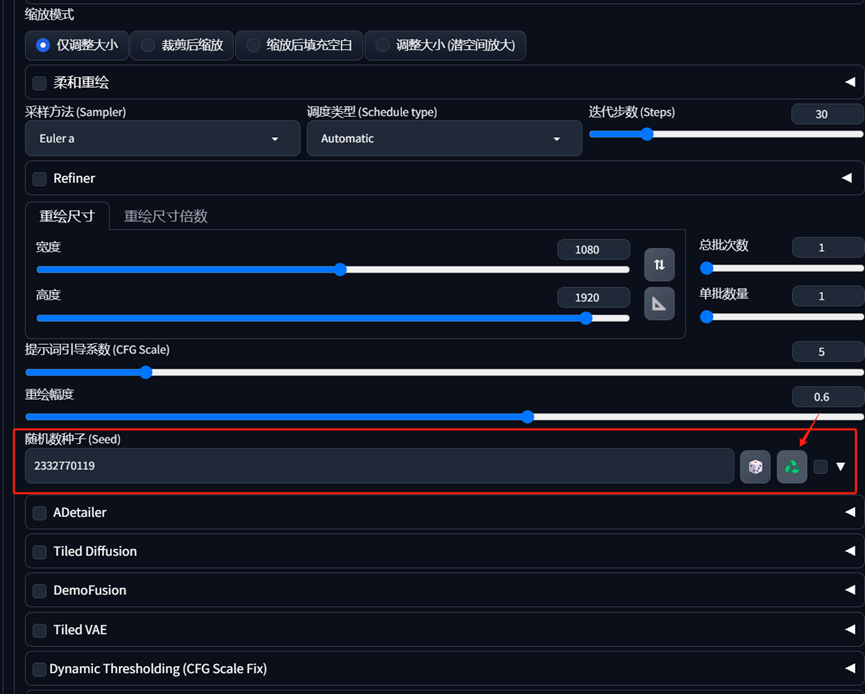865x694 pixels.
Task: Swap width and height with arrows icon
Action: coord(659,265)
